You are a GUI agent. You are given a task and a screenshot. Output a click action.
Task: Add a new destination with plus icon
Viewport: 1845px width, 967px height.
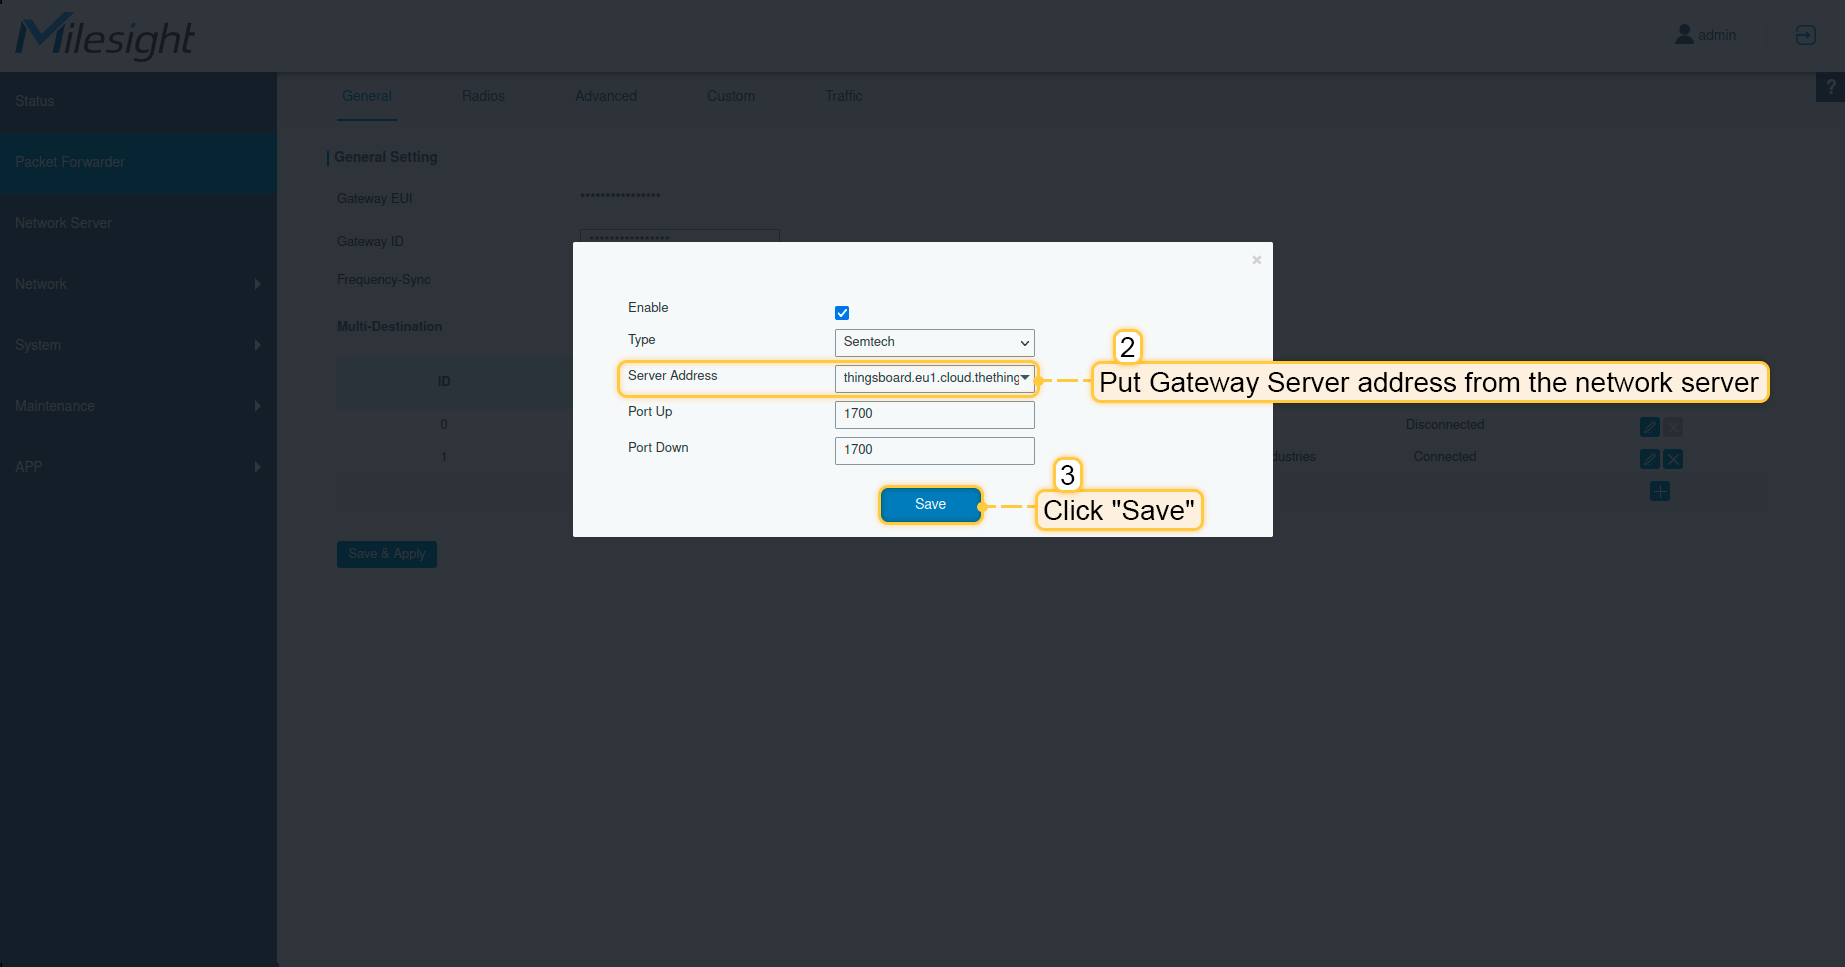tap(1660, 491)
